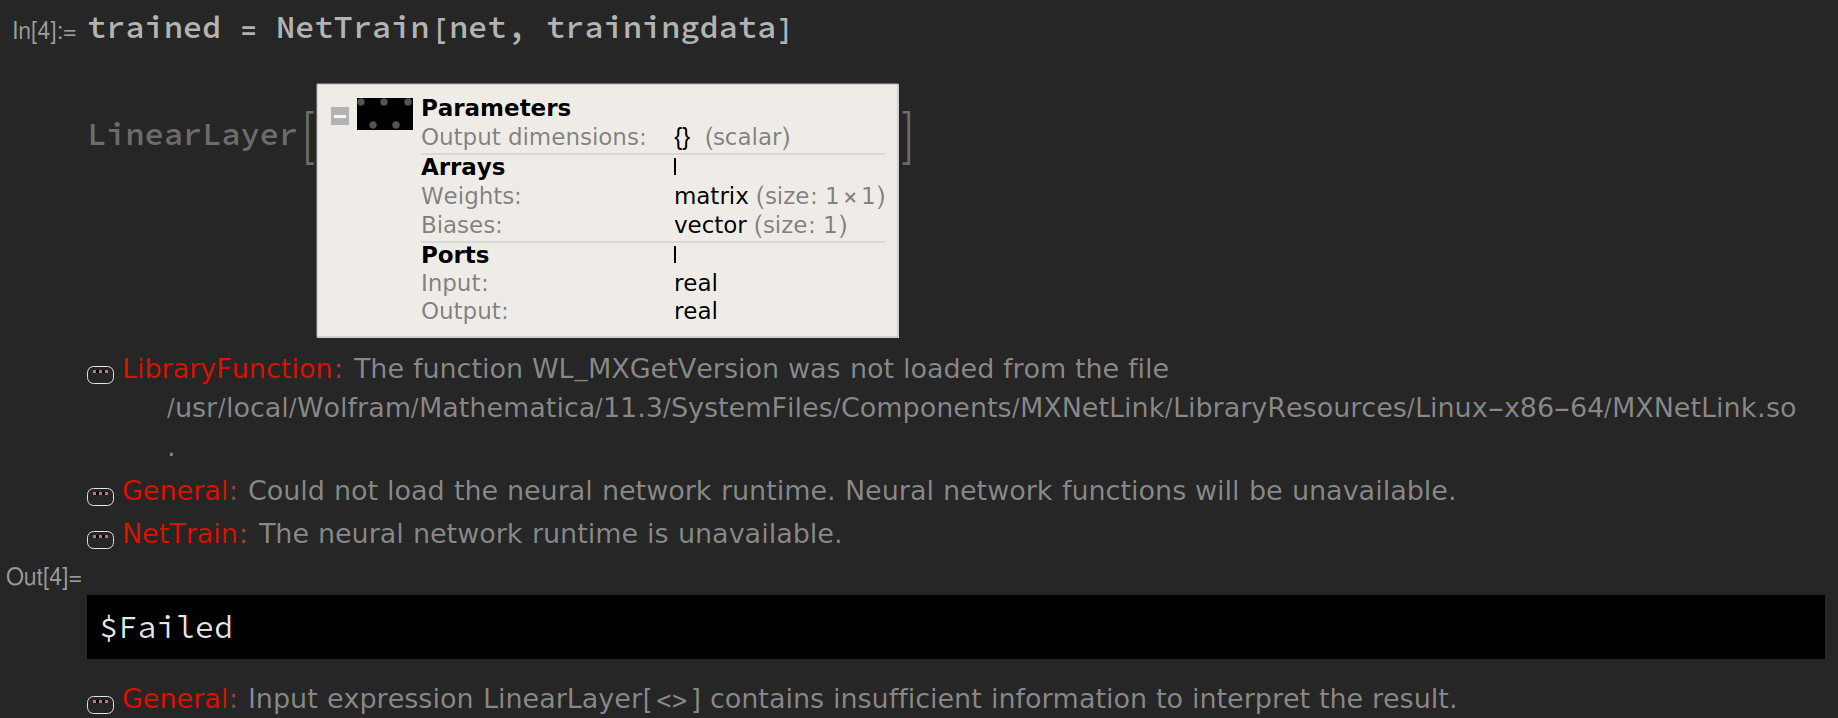
Task: Open the LibraryFunction message options icon
Action: [x=101, y=375]
